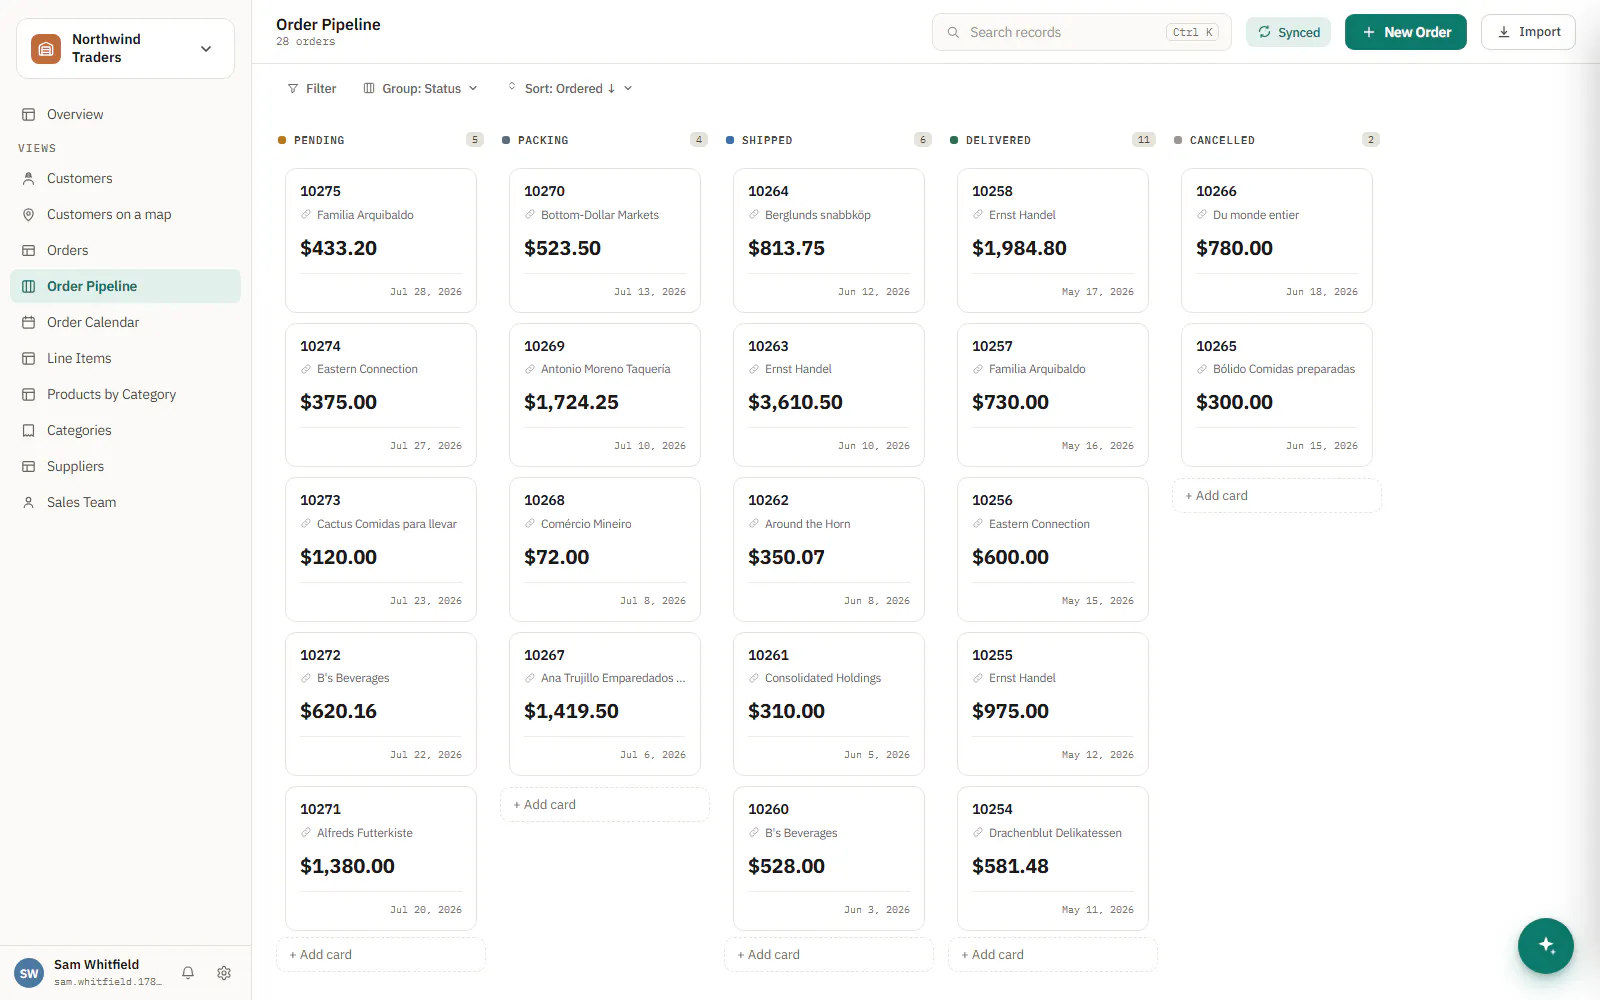Open the Filter options

[x=311, y=88]
